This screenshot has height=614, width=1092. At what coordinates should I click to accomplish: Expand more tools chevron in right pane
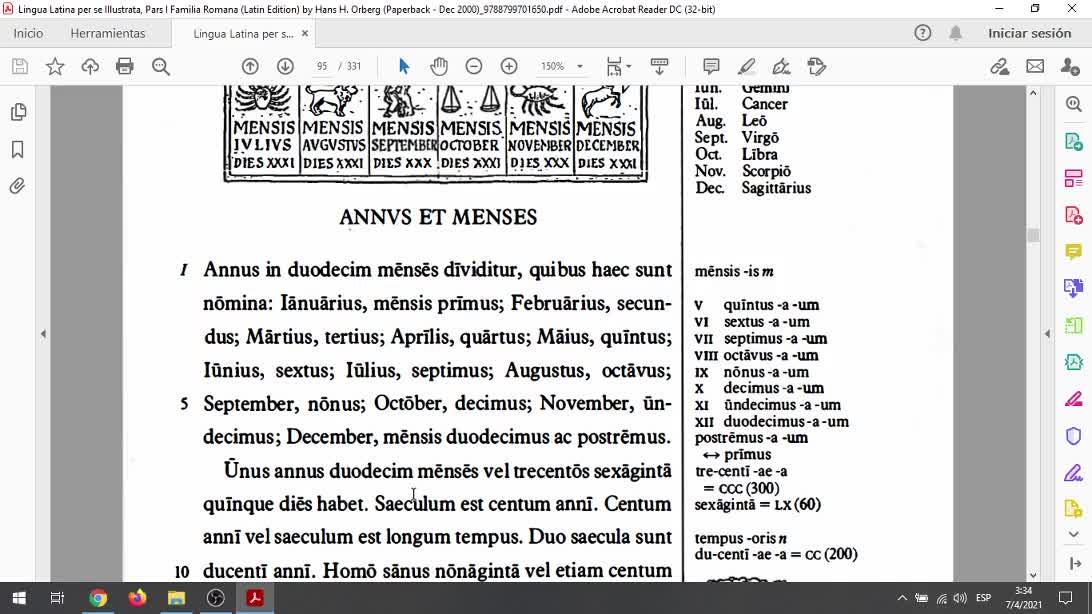click(1074, 535)
